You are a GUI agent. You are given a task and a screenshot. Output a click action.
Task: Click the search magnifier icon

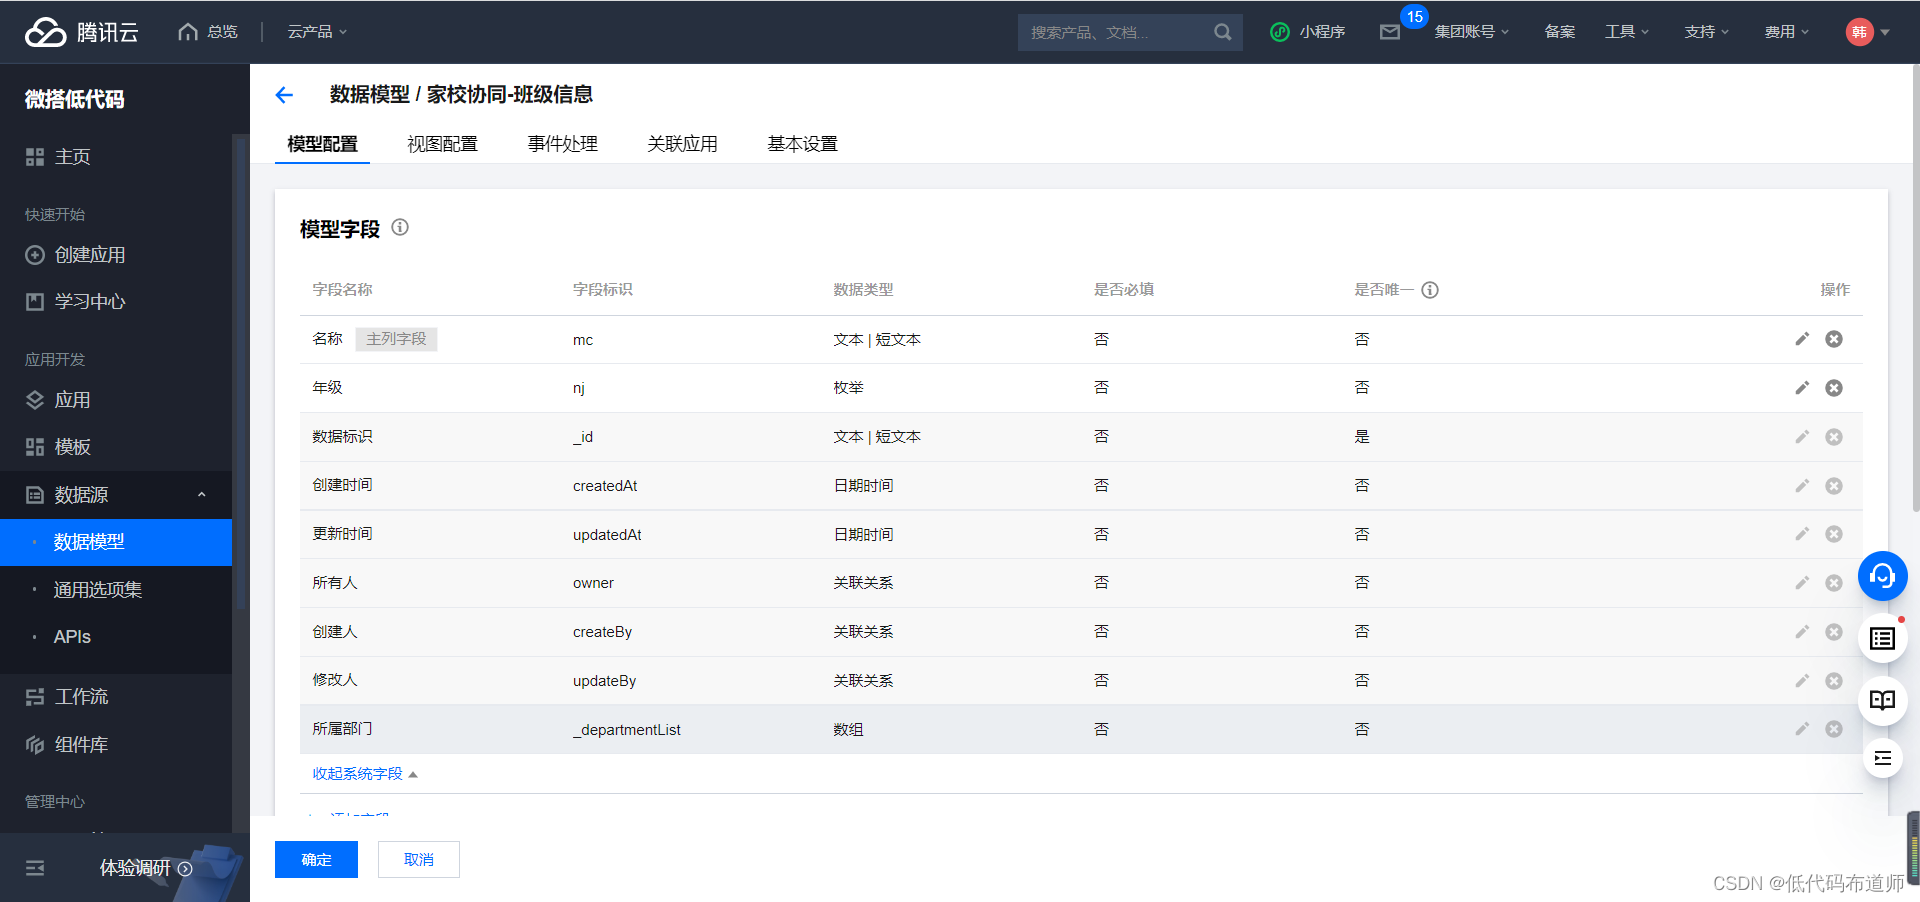click(x=1222, y=32)
